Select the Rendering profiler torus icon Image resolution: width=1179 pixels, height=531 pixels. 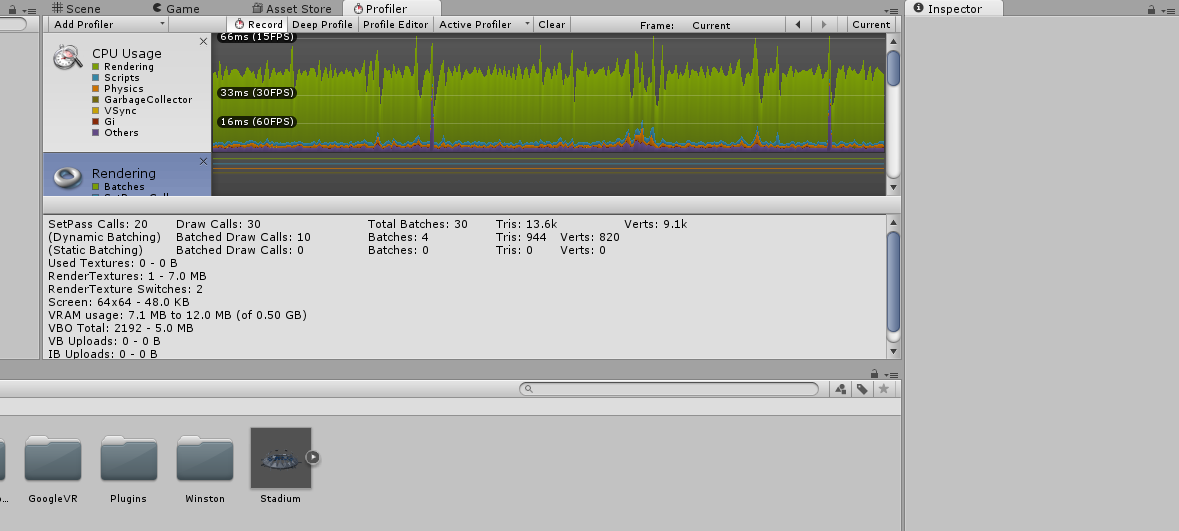[x=68, y=176]
